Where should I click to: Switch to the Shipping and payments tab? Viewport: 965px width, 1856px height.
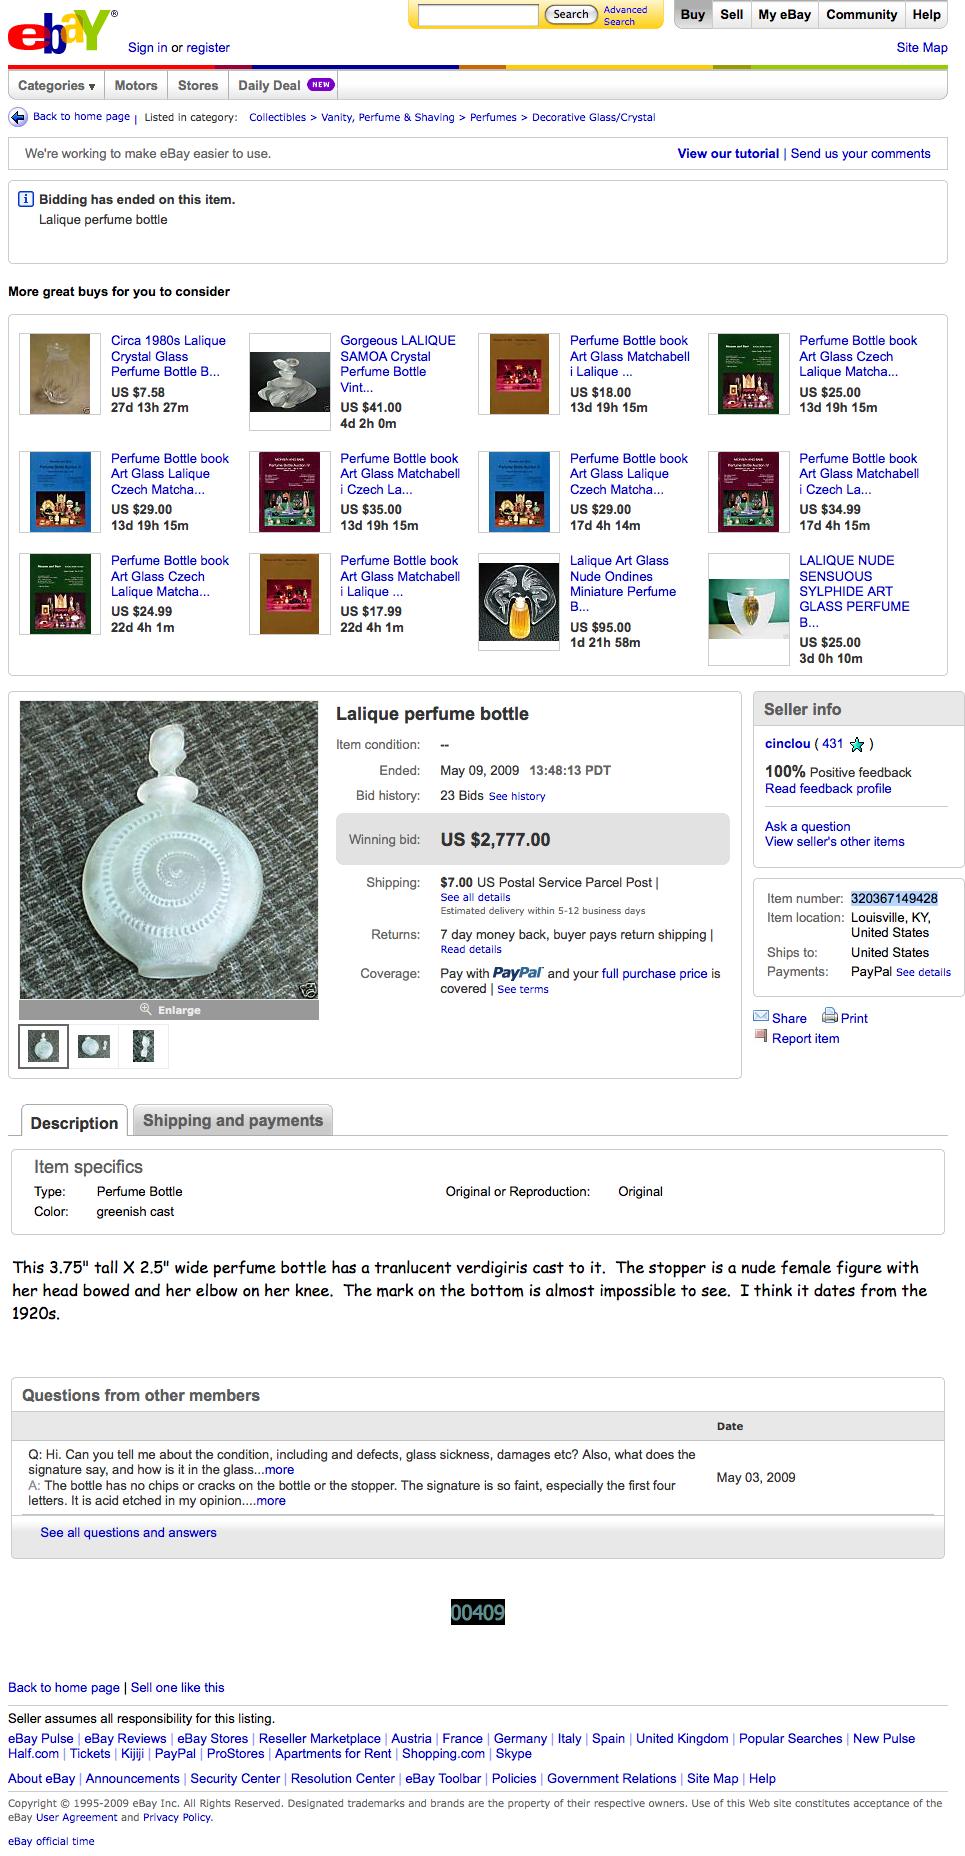point(233,1120)
